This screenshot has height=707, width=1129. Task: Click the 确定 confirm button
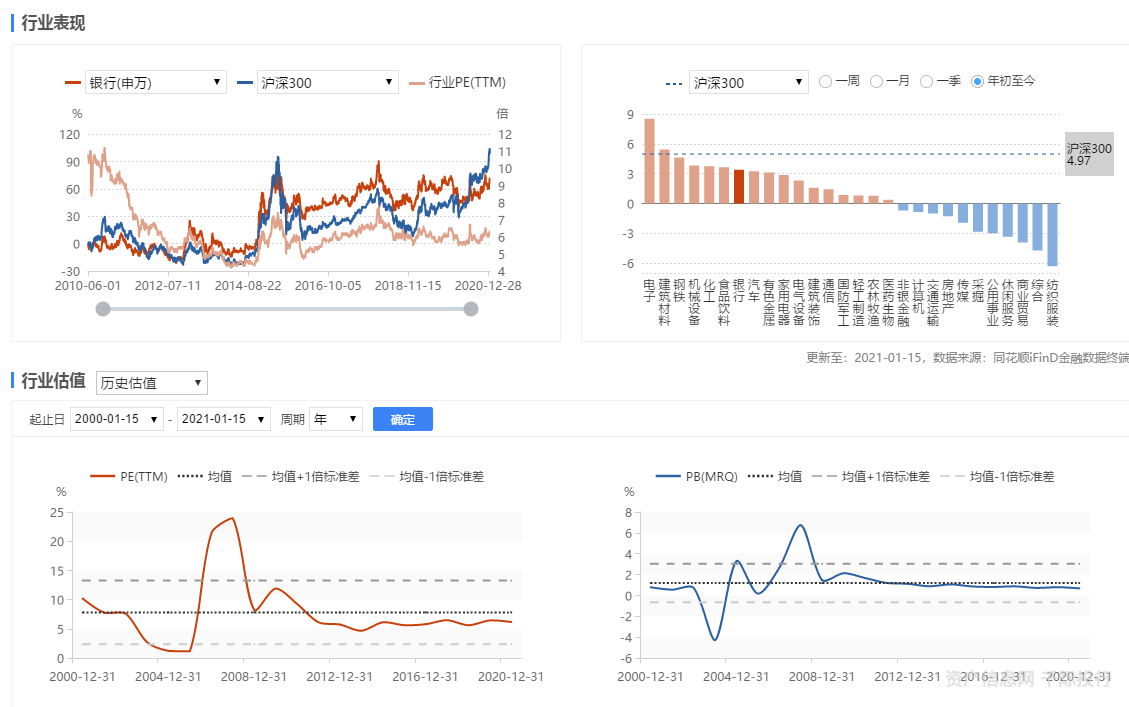tap(402, 419)
